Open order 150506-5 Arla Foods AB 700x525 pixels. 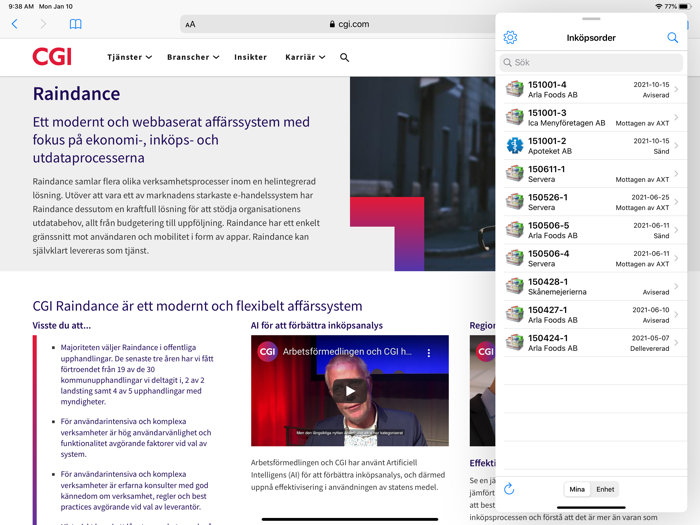(591, 230)
